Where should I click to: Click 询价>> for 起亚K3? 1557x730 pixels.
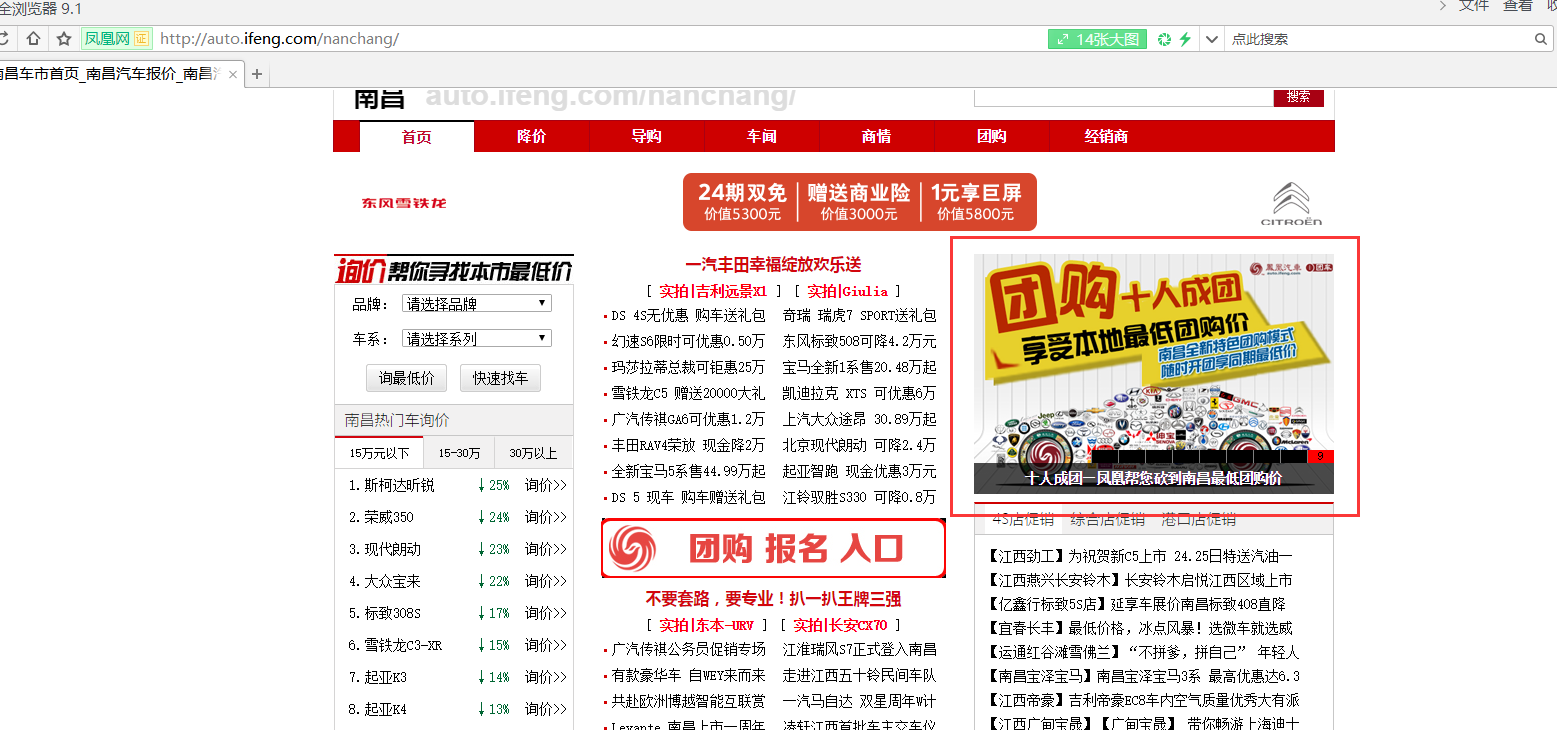546,677
